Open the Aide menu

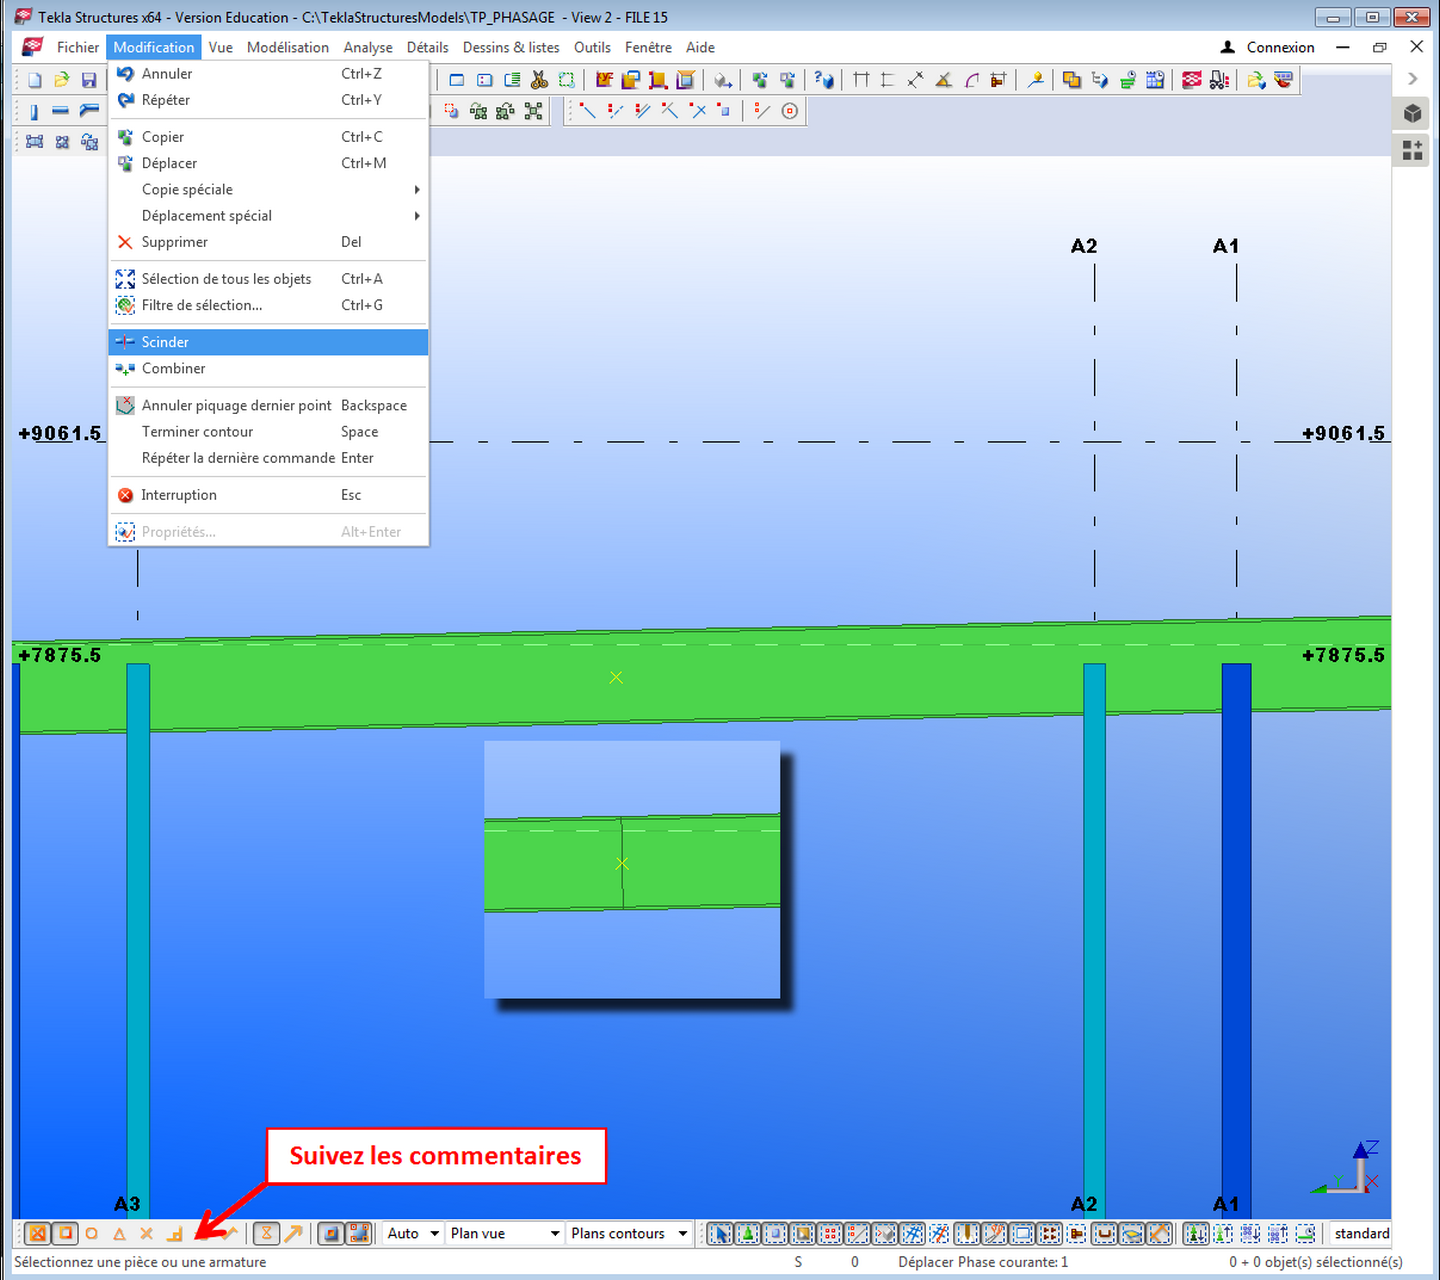pos(700,47)
